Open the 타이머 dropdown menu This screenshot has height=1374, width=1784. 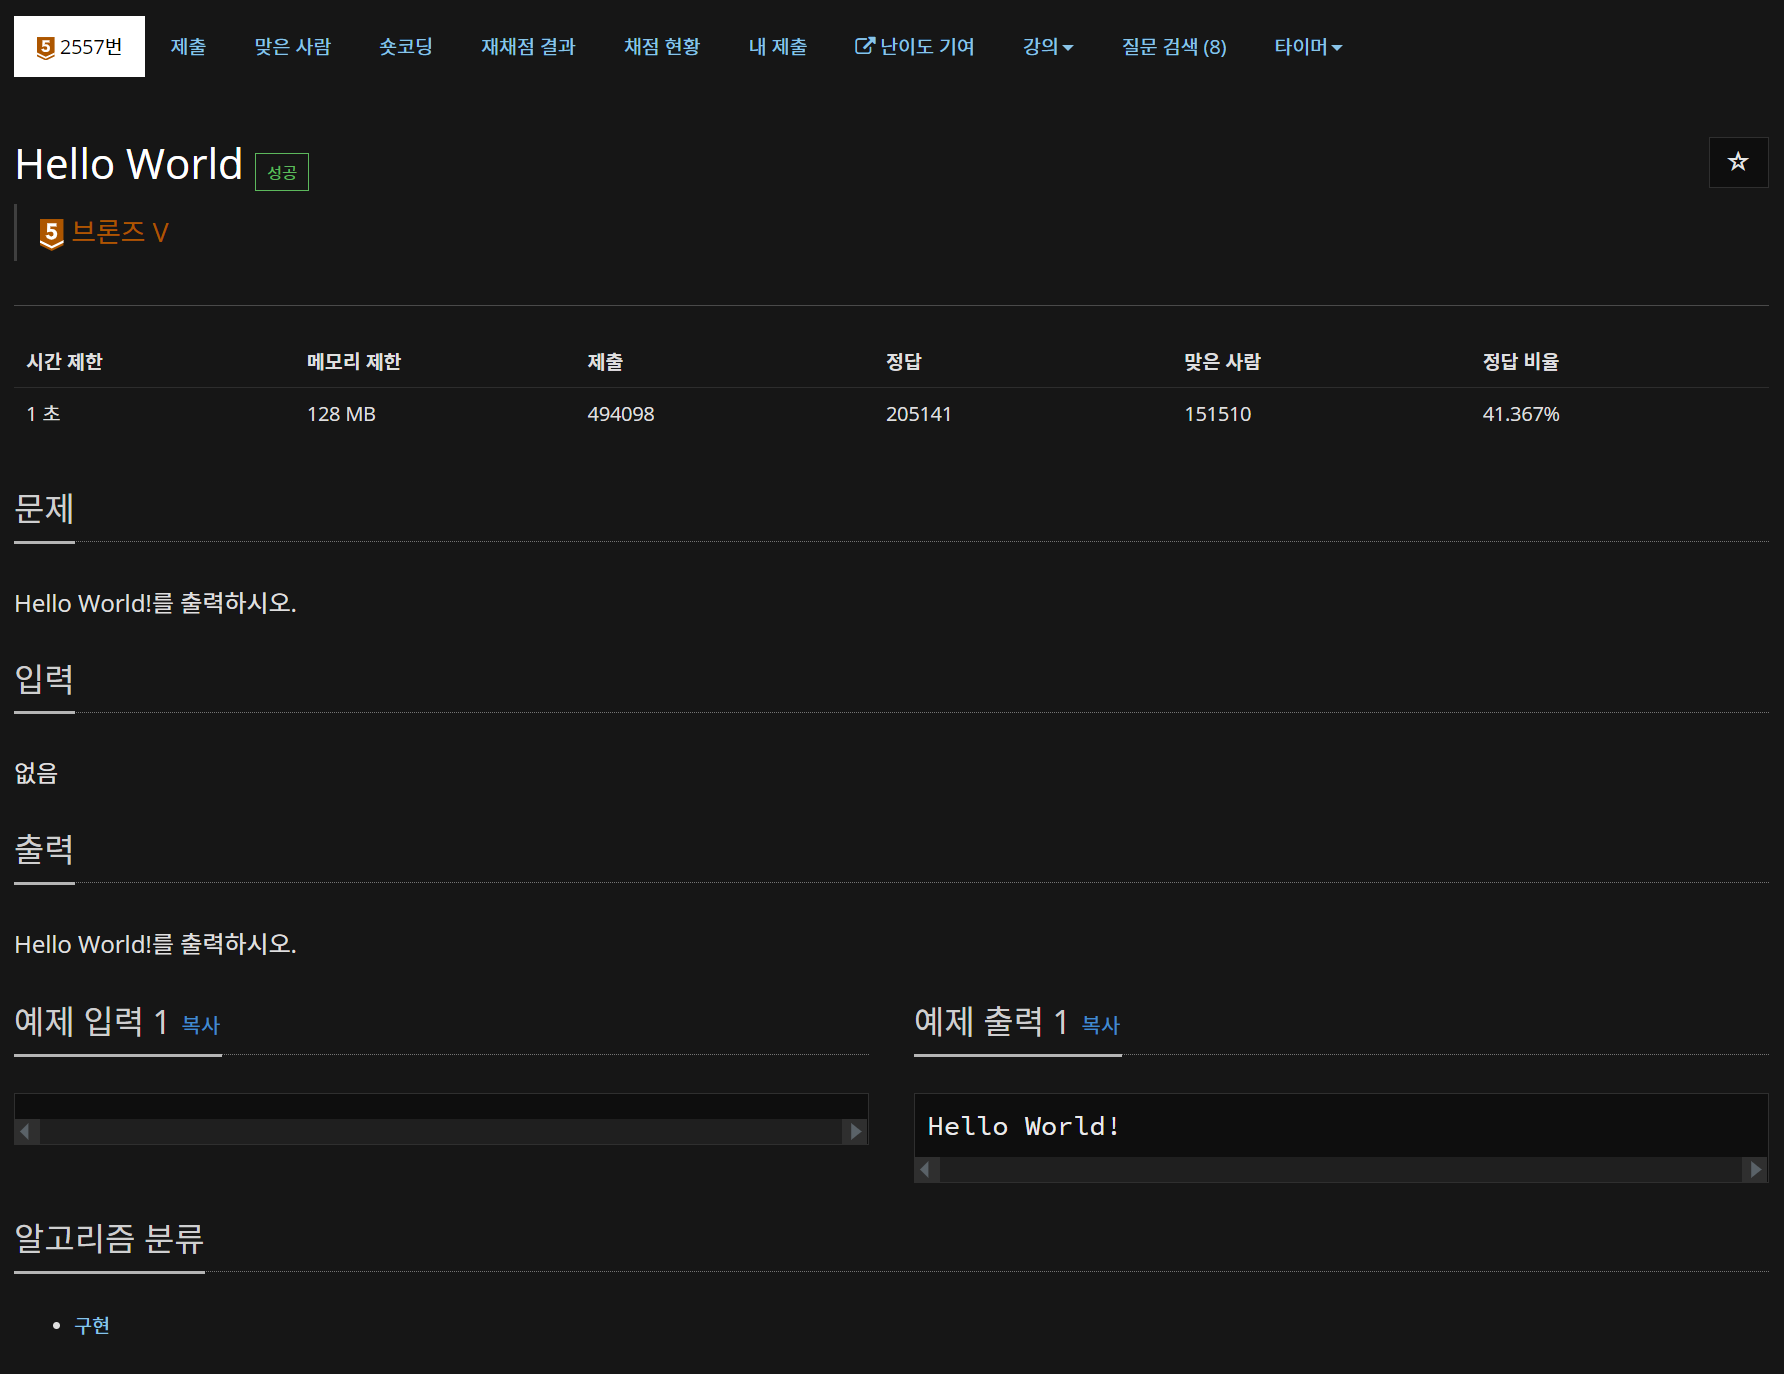1308,46
